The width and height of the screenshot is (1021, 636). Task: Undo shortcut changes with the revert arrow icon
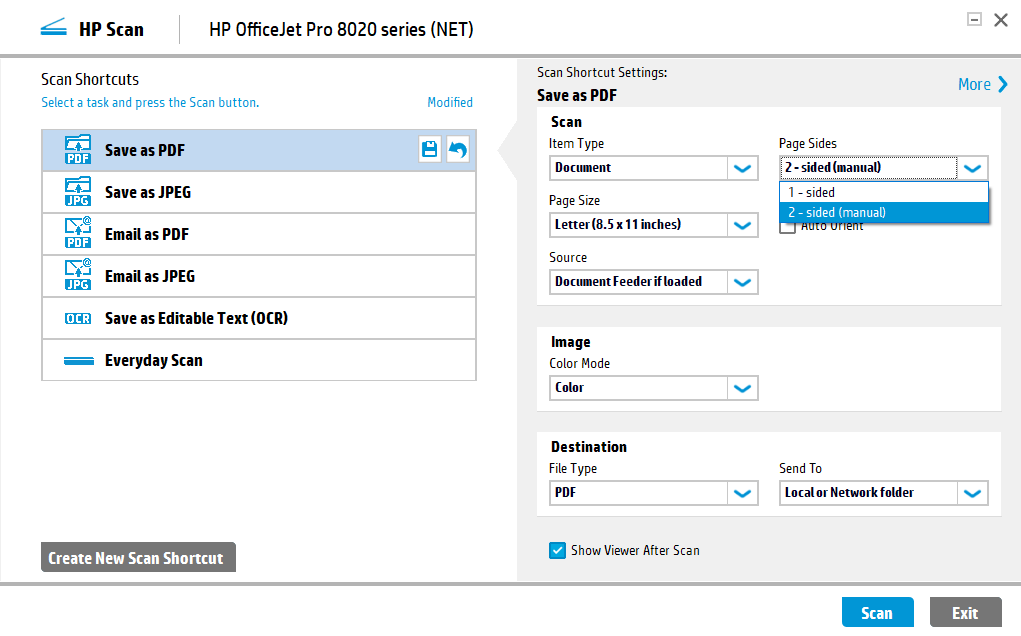pyautogui.click(x=458, y=150)
